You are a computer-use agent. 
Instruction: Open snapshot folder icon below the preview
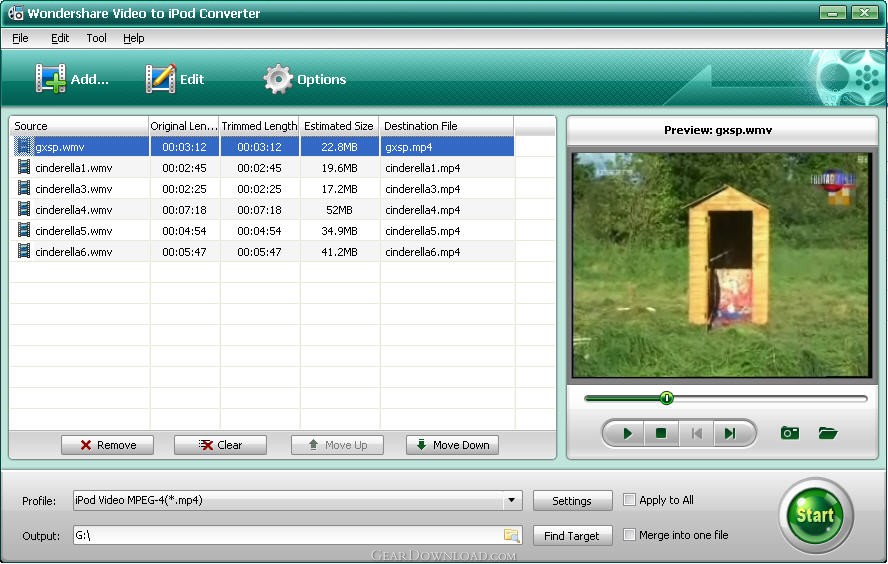point(828,433)
